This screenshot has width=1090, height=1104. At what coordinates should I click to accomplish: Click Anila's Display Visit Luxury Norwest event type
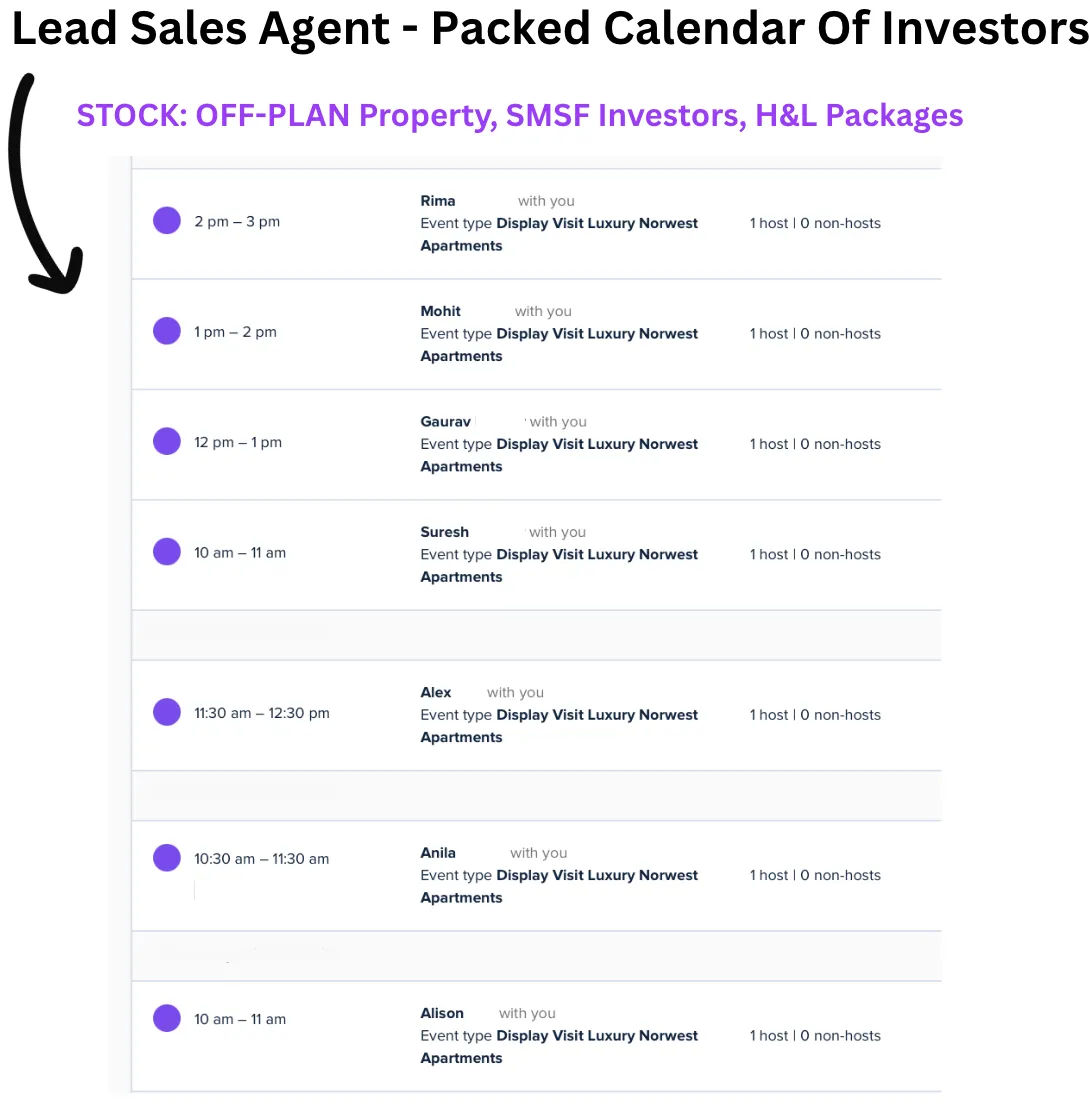pos(597,875)
